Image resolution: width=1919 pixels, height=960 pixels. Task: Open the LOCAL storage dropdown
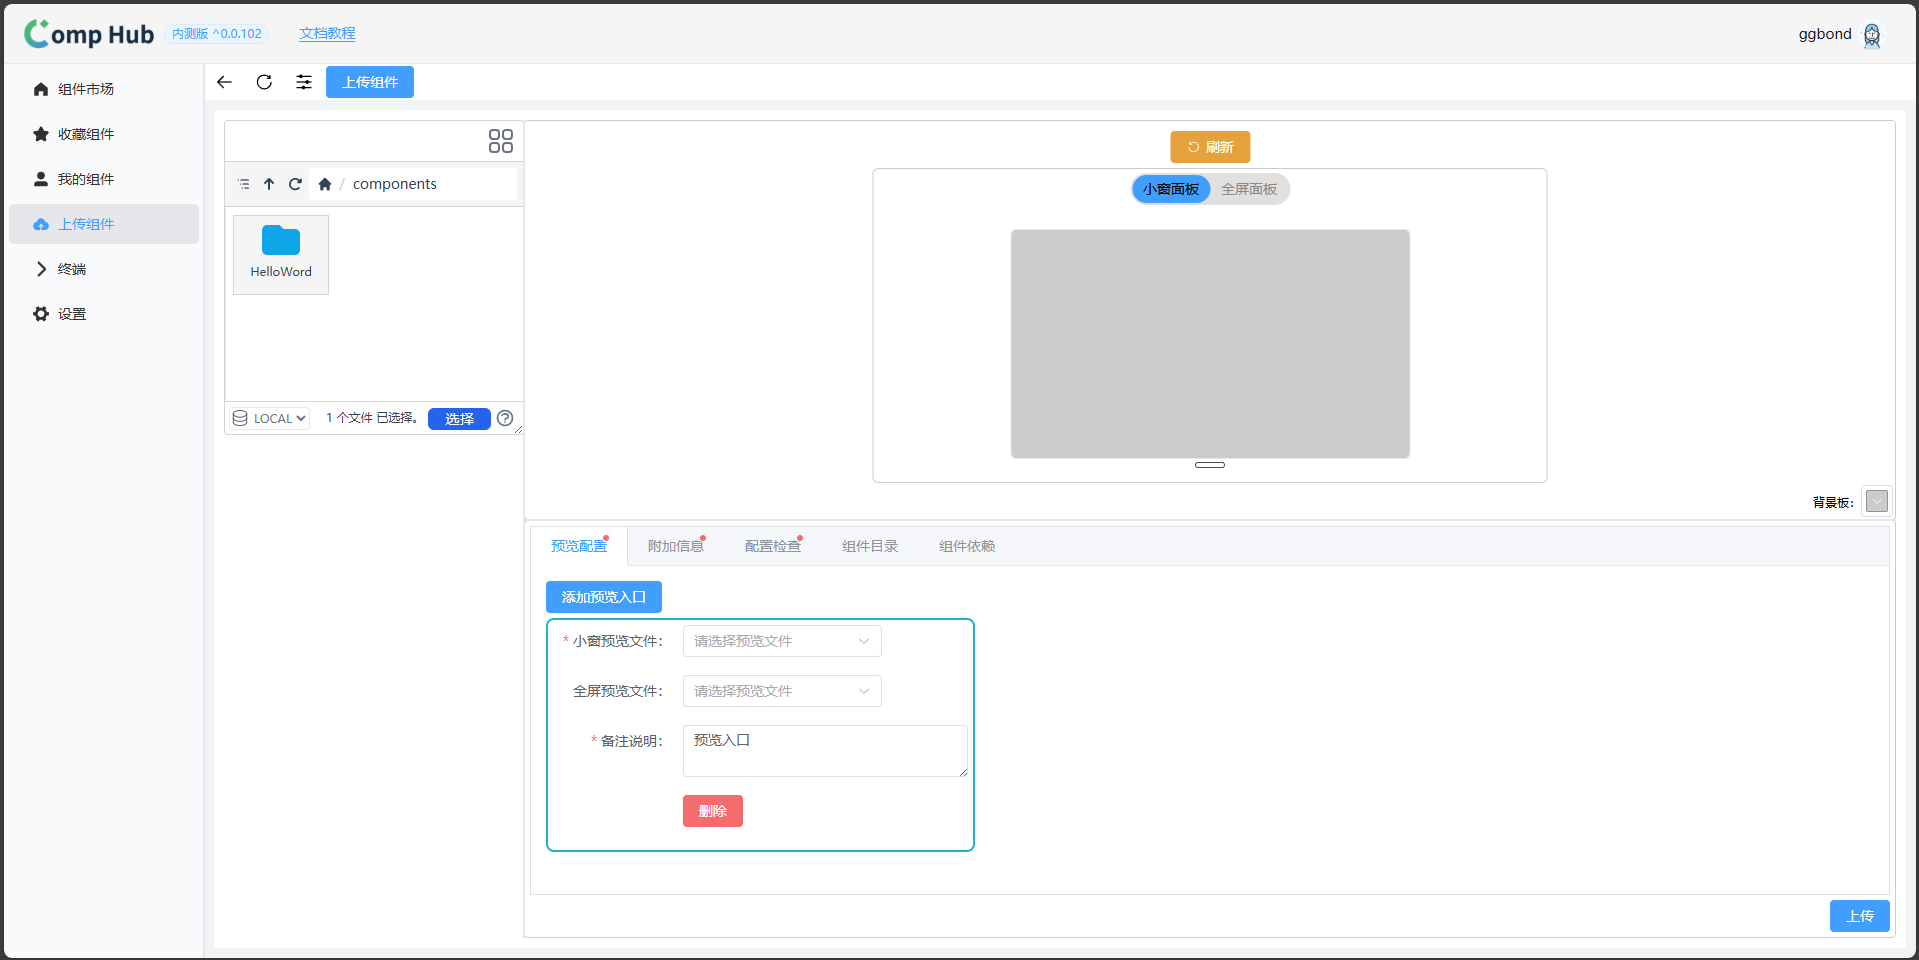(x=270, y=418)
